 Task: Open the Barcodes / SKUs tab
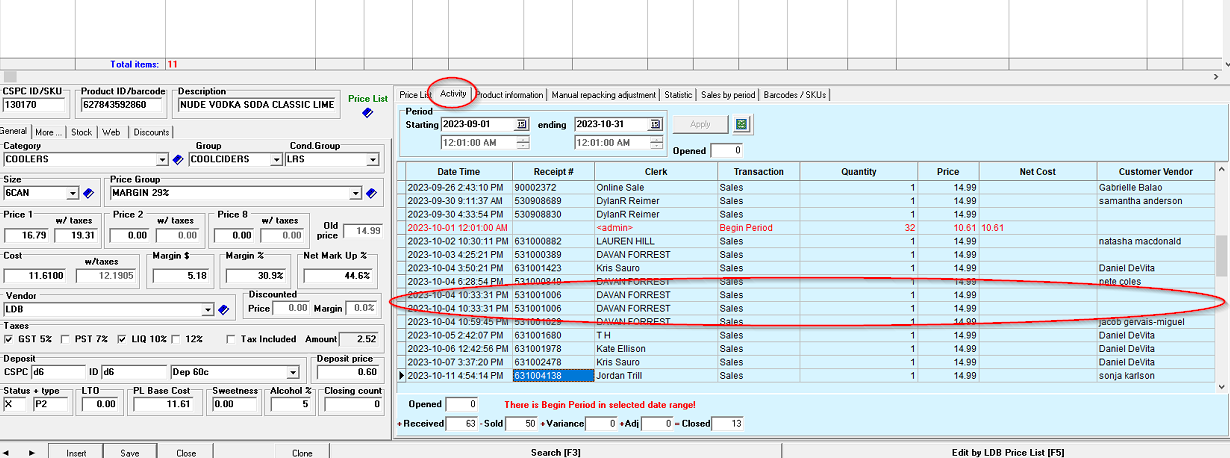pyautogui.click(x=795, y=95)
